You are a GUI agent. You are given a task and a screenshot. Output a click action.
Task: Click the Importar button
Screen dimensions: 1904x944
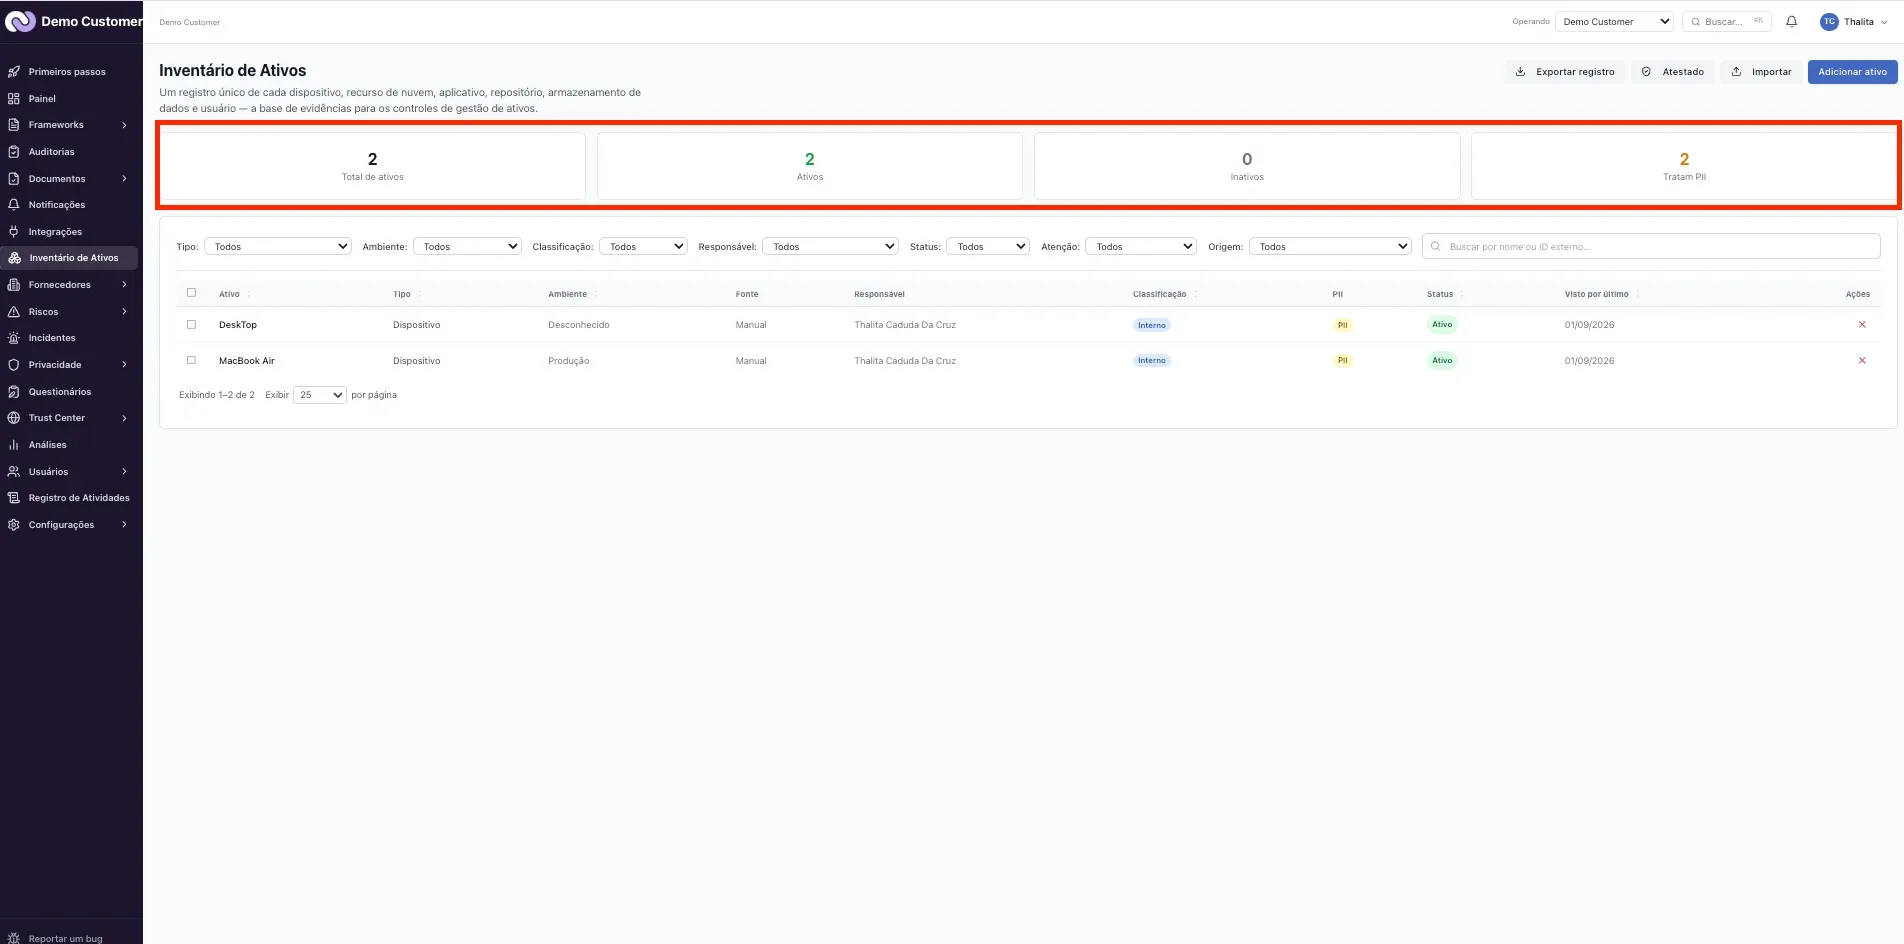click(x=1762, y=72)
